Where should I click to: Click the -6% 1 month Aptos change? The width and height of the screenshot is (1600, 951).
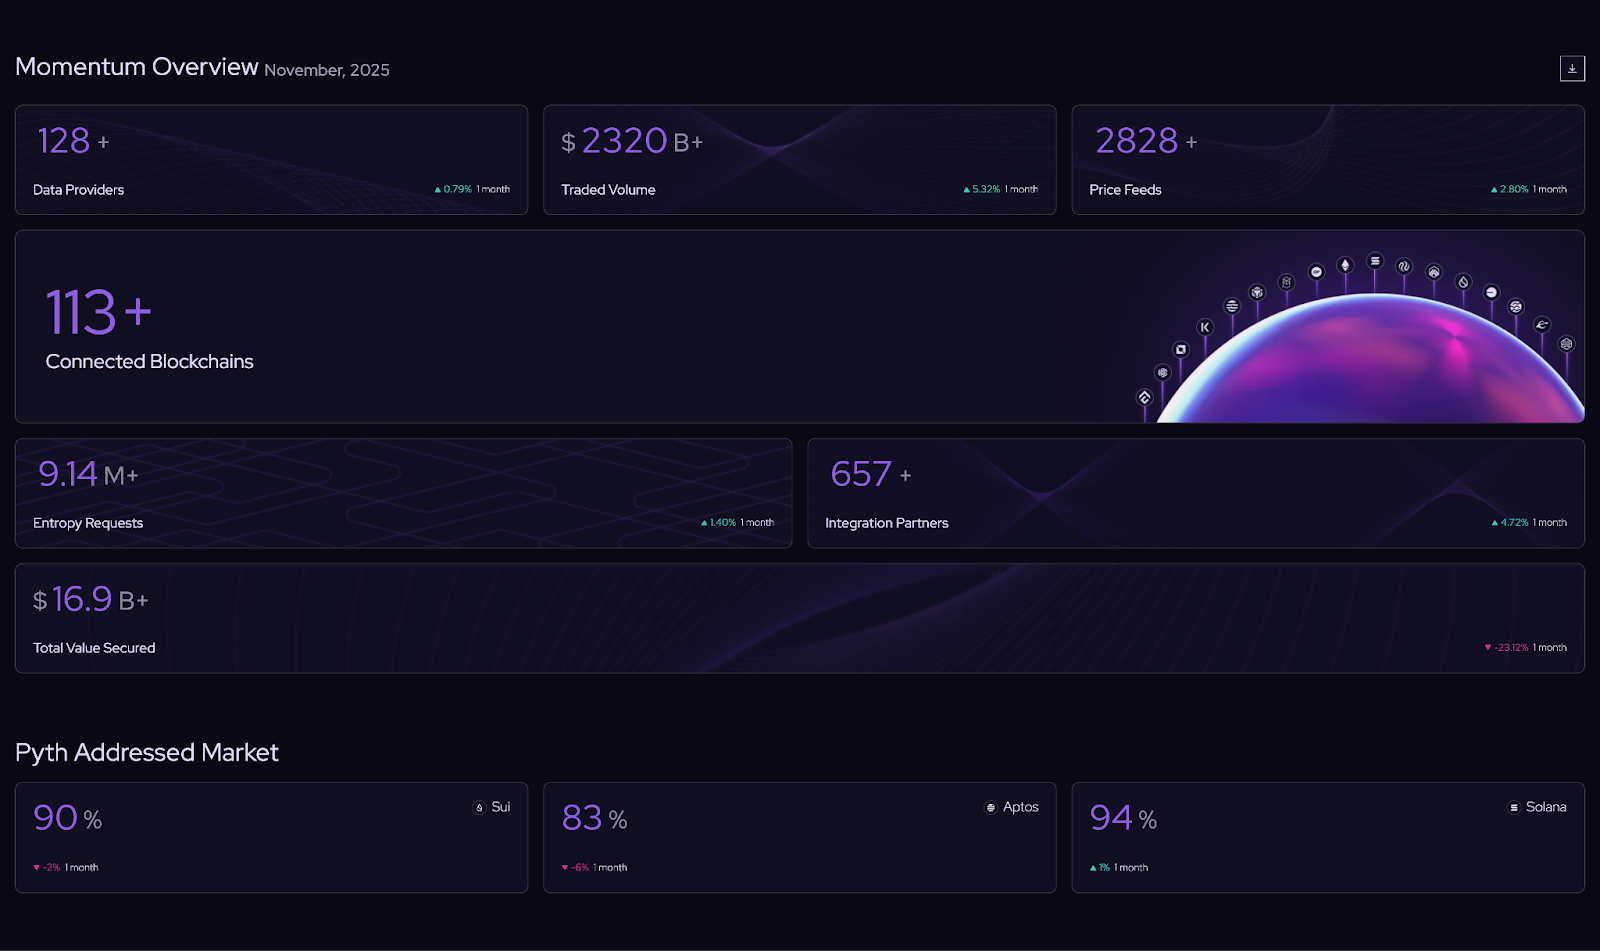594,868
